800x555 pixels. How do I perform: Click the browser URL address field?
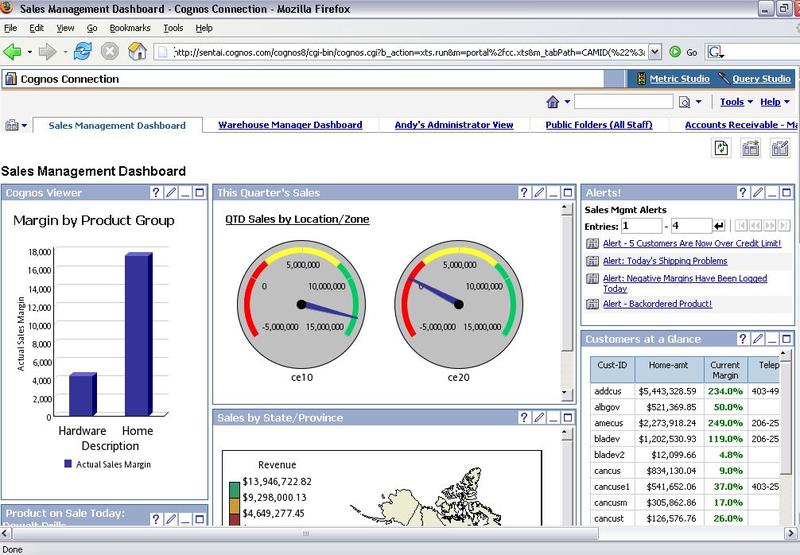click(408, 52)
